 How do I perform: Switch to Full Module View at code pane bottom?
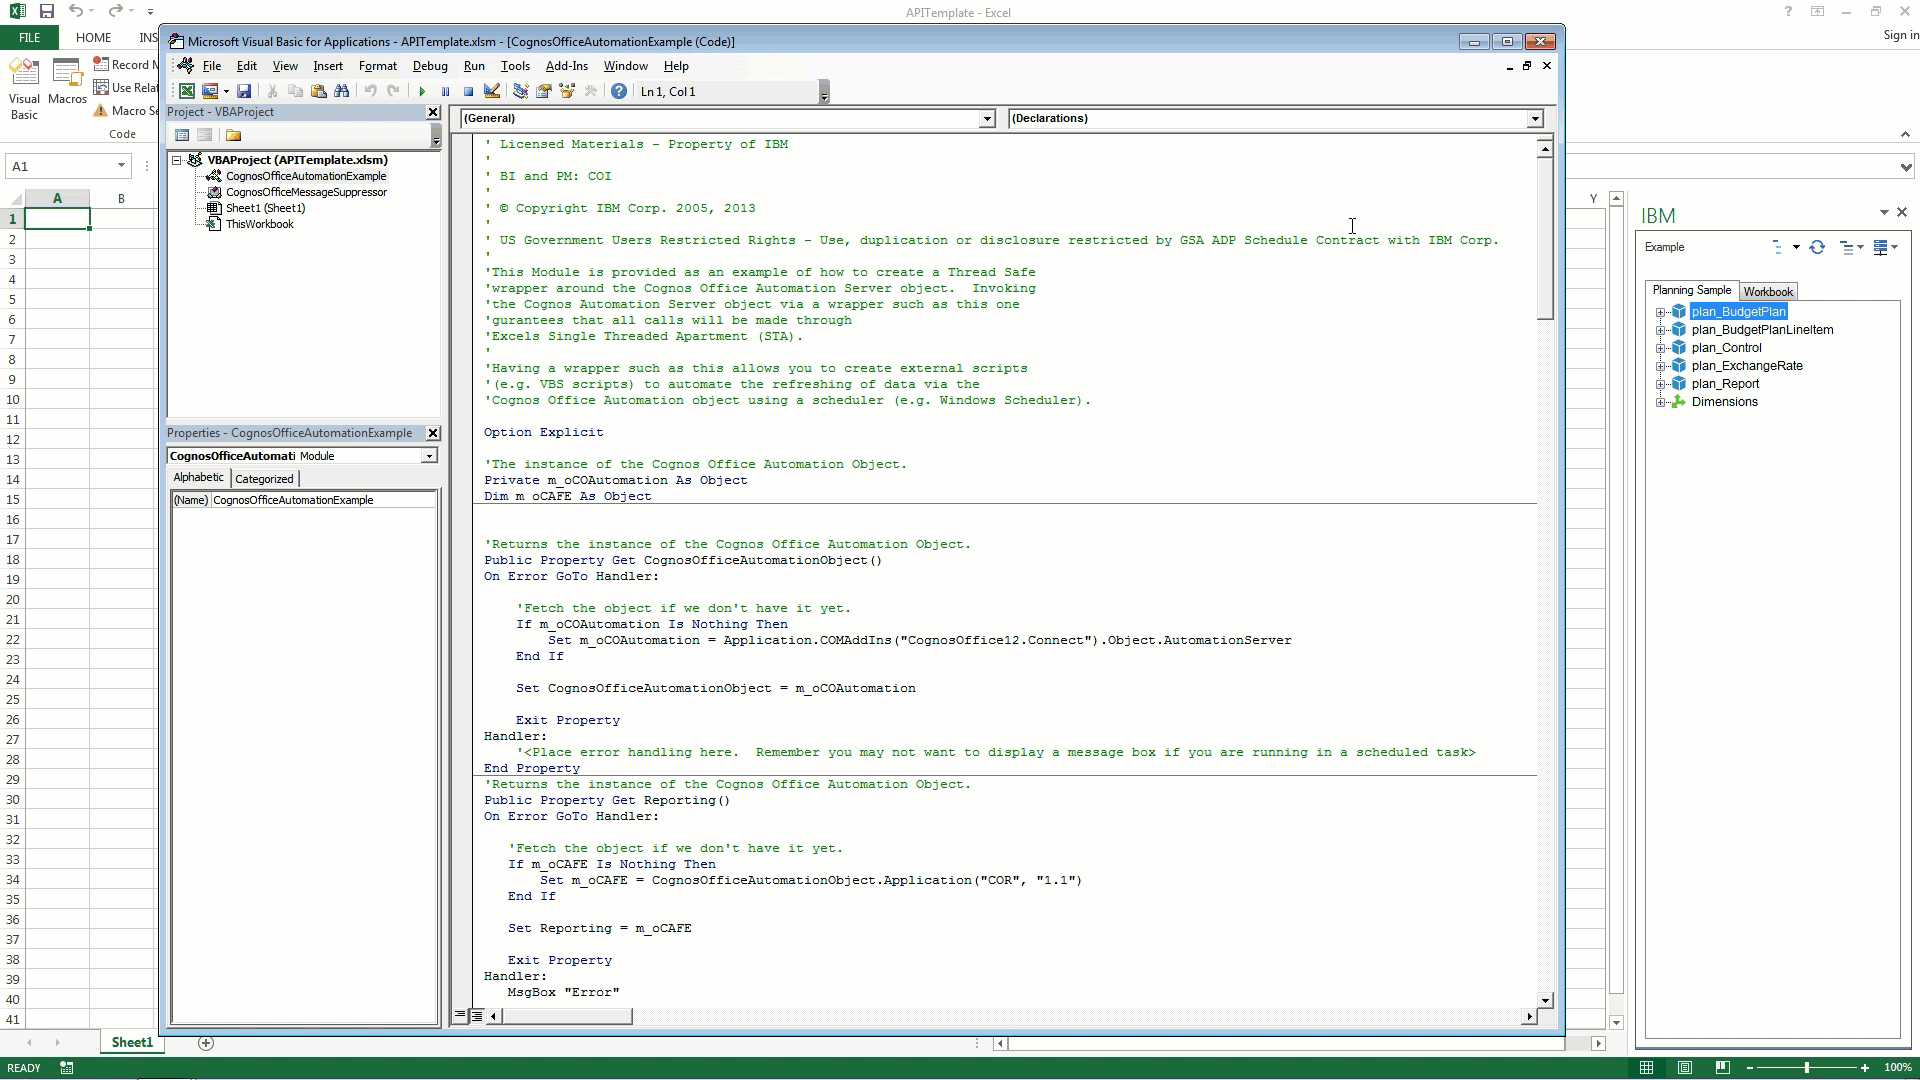tap(477, 1016)
